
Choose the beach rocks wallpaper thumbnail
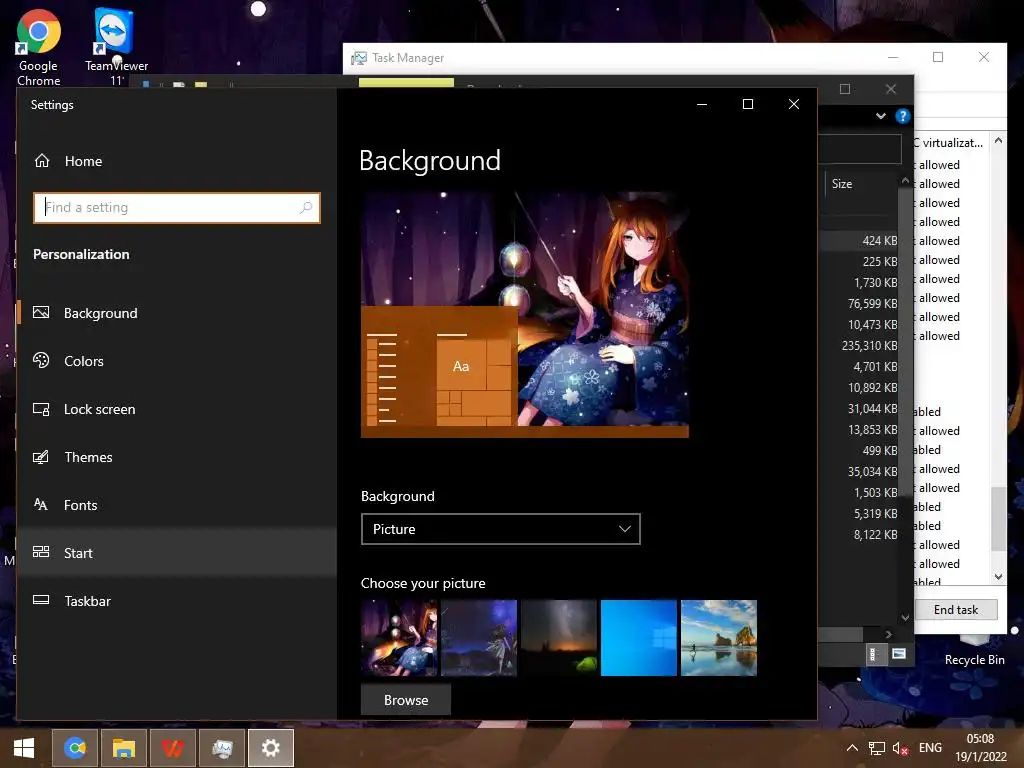(718, 638)
